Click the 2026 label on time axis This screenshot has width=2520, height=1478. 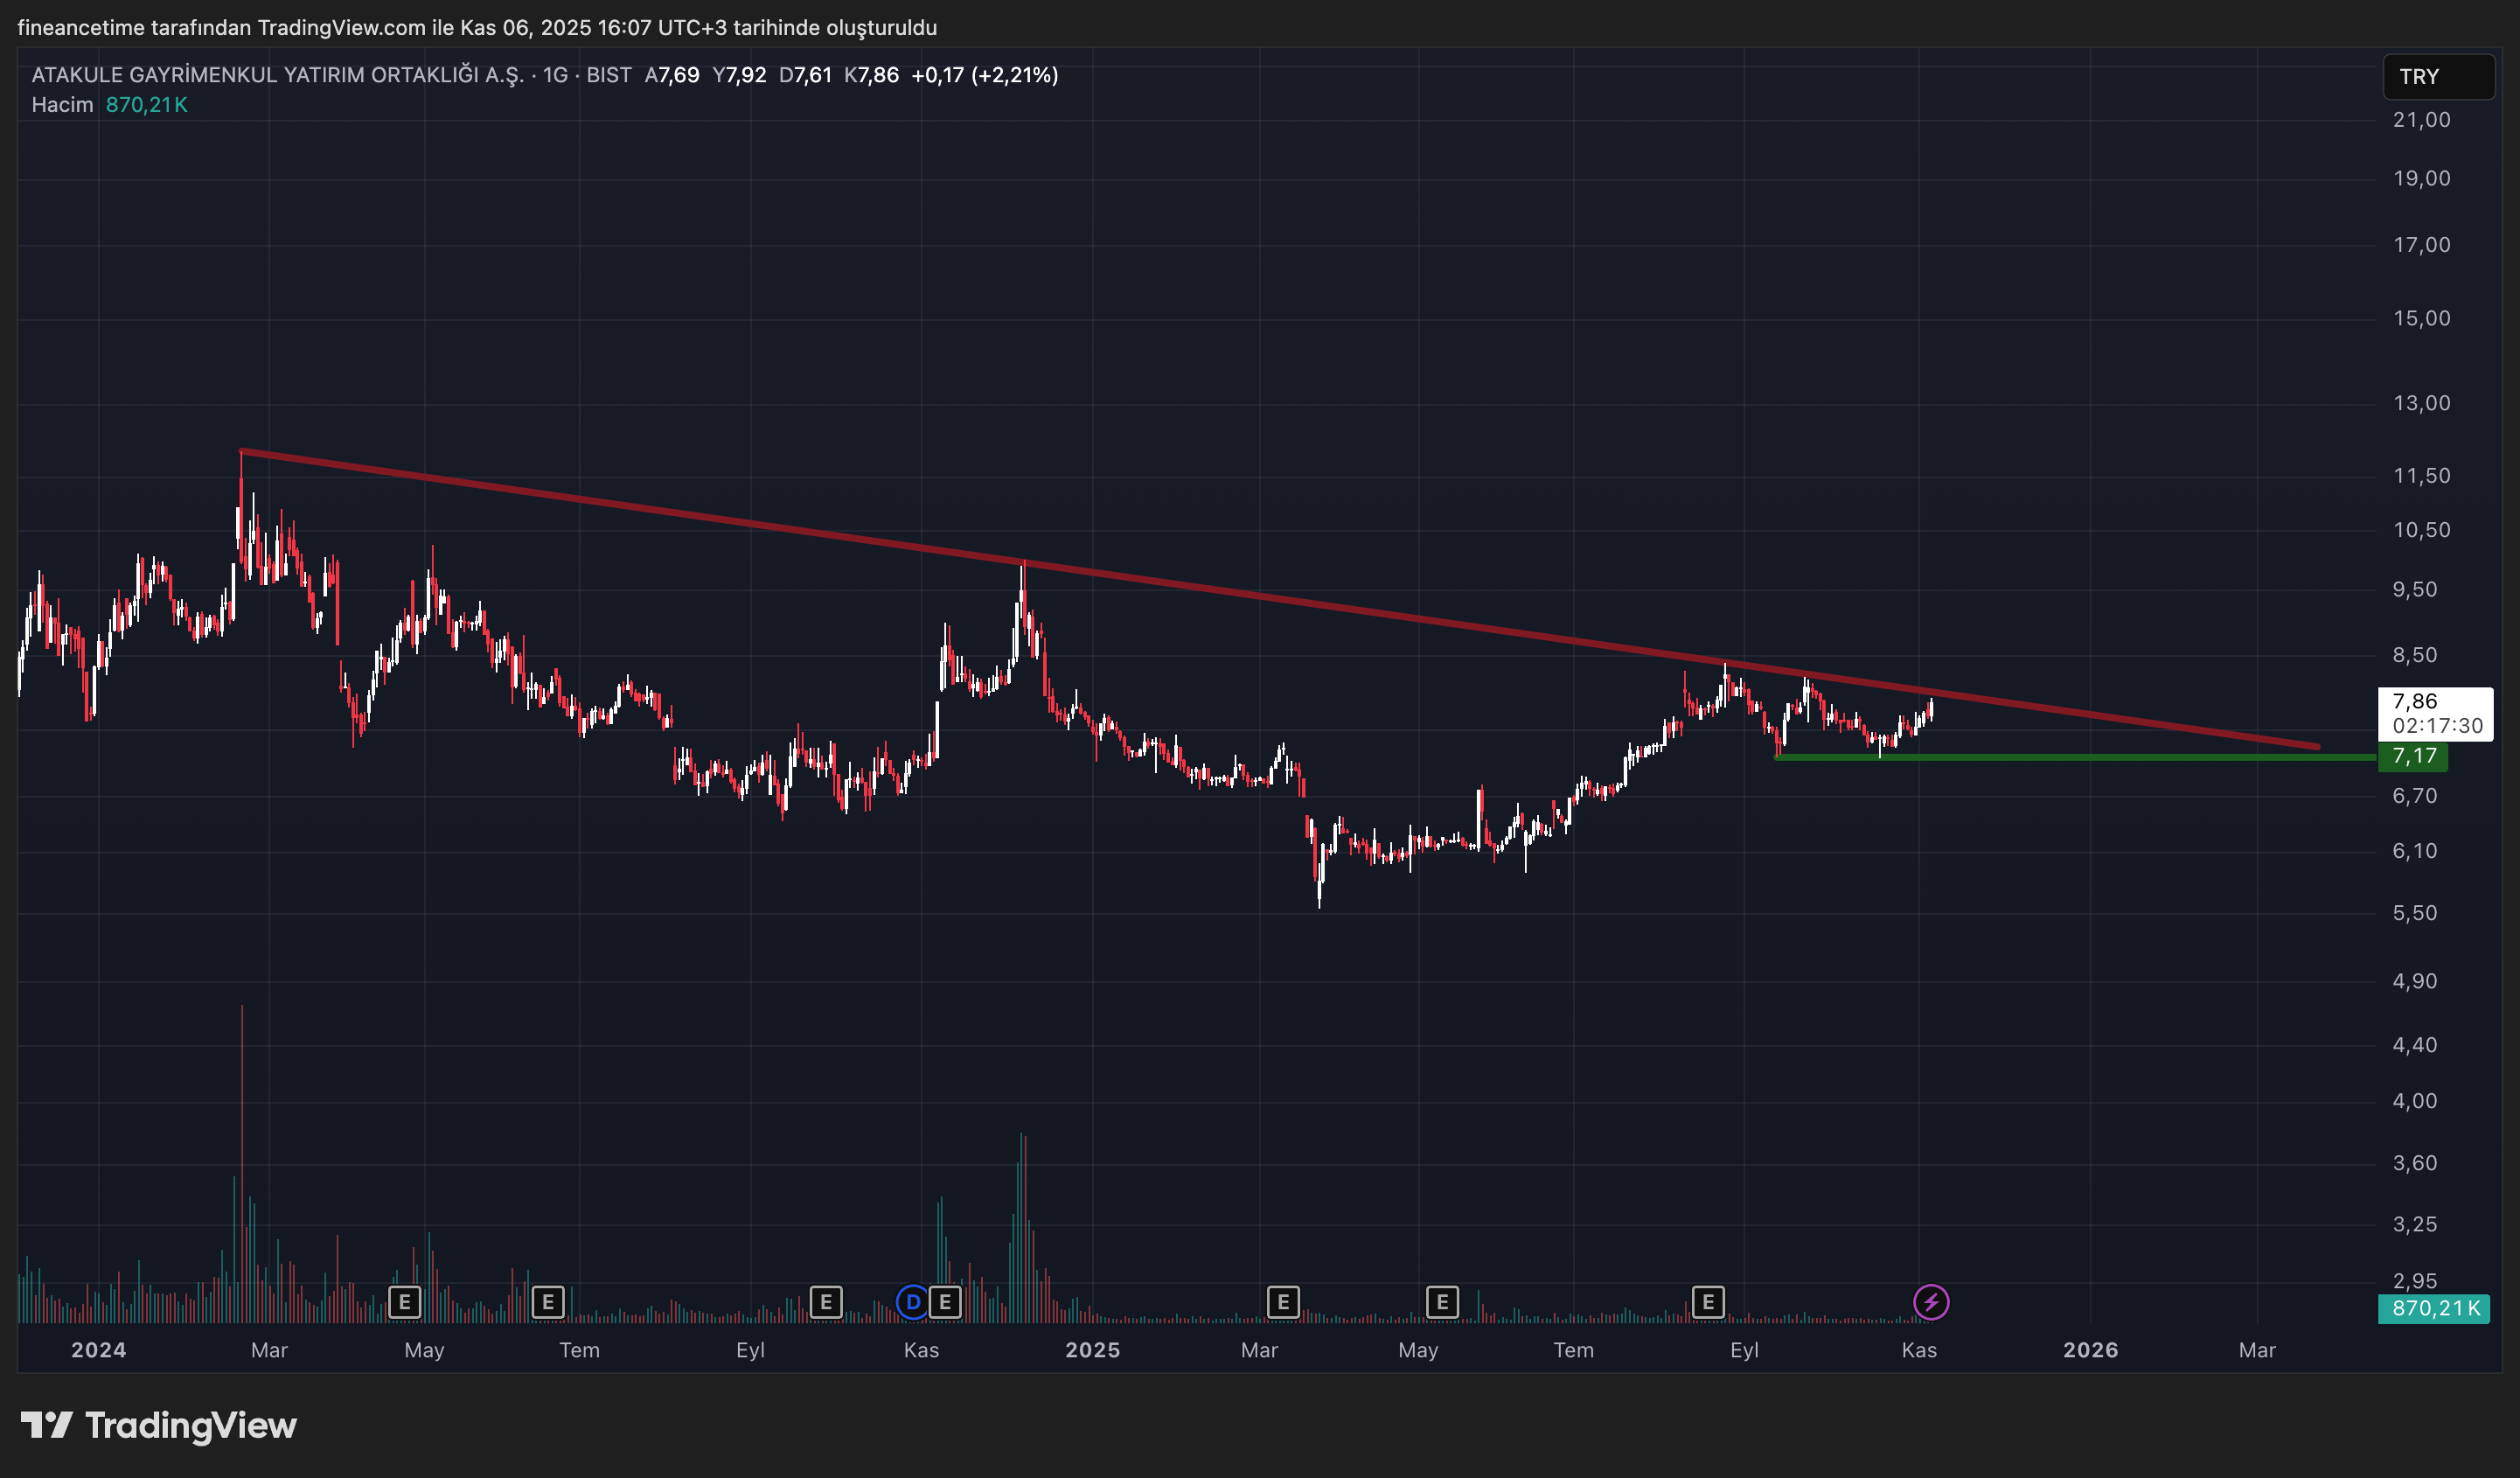[x=2090, y=1350]
